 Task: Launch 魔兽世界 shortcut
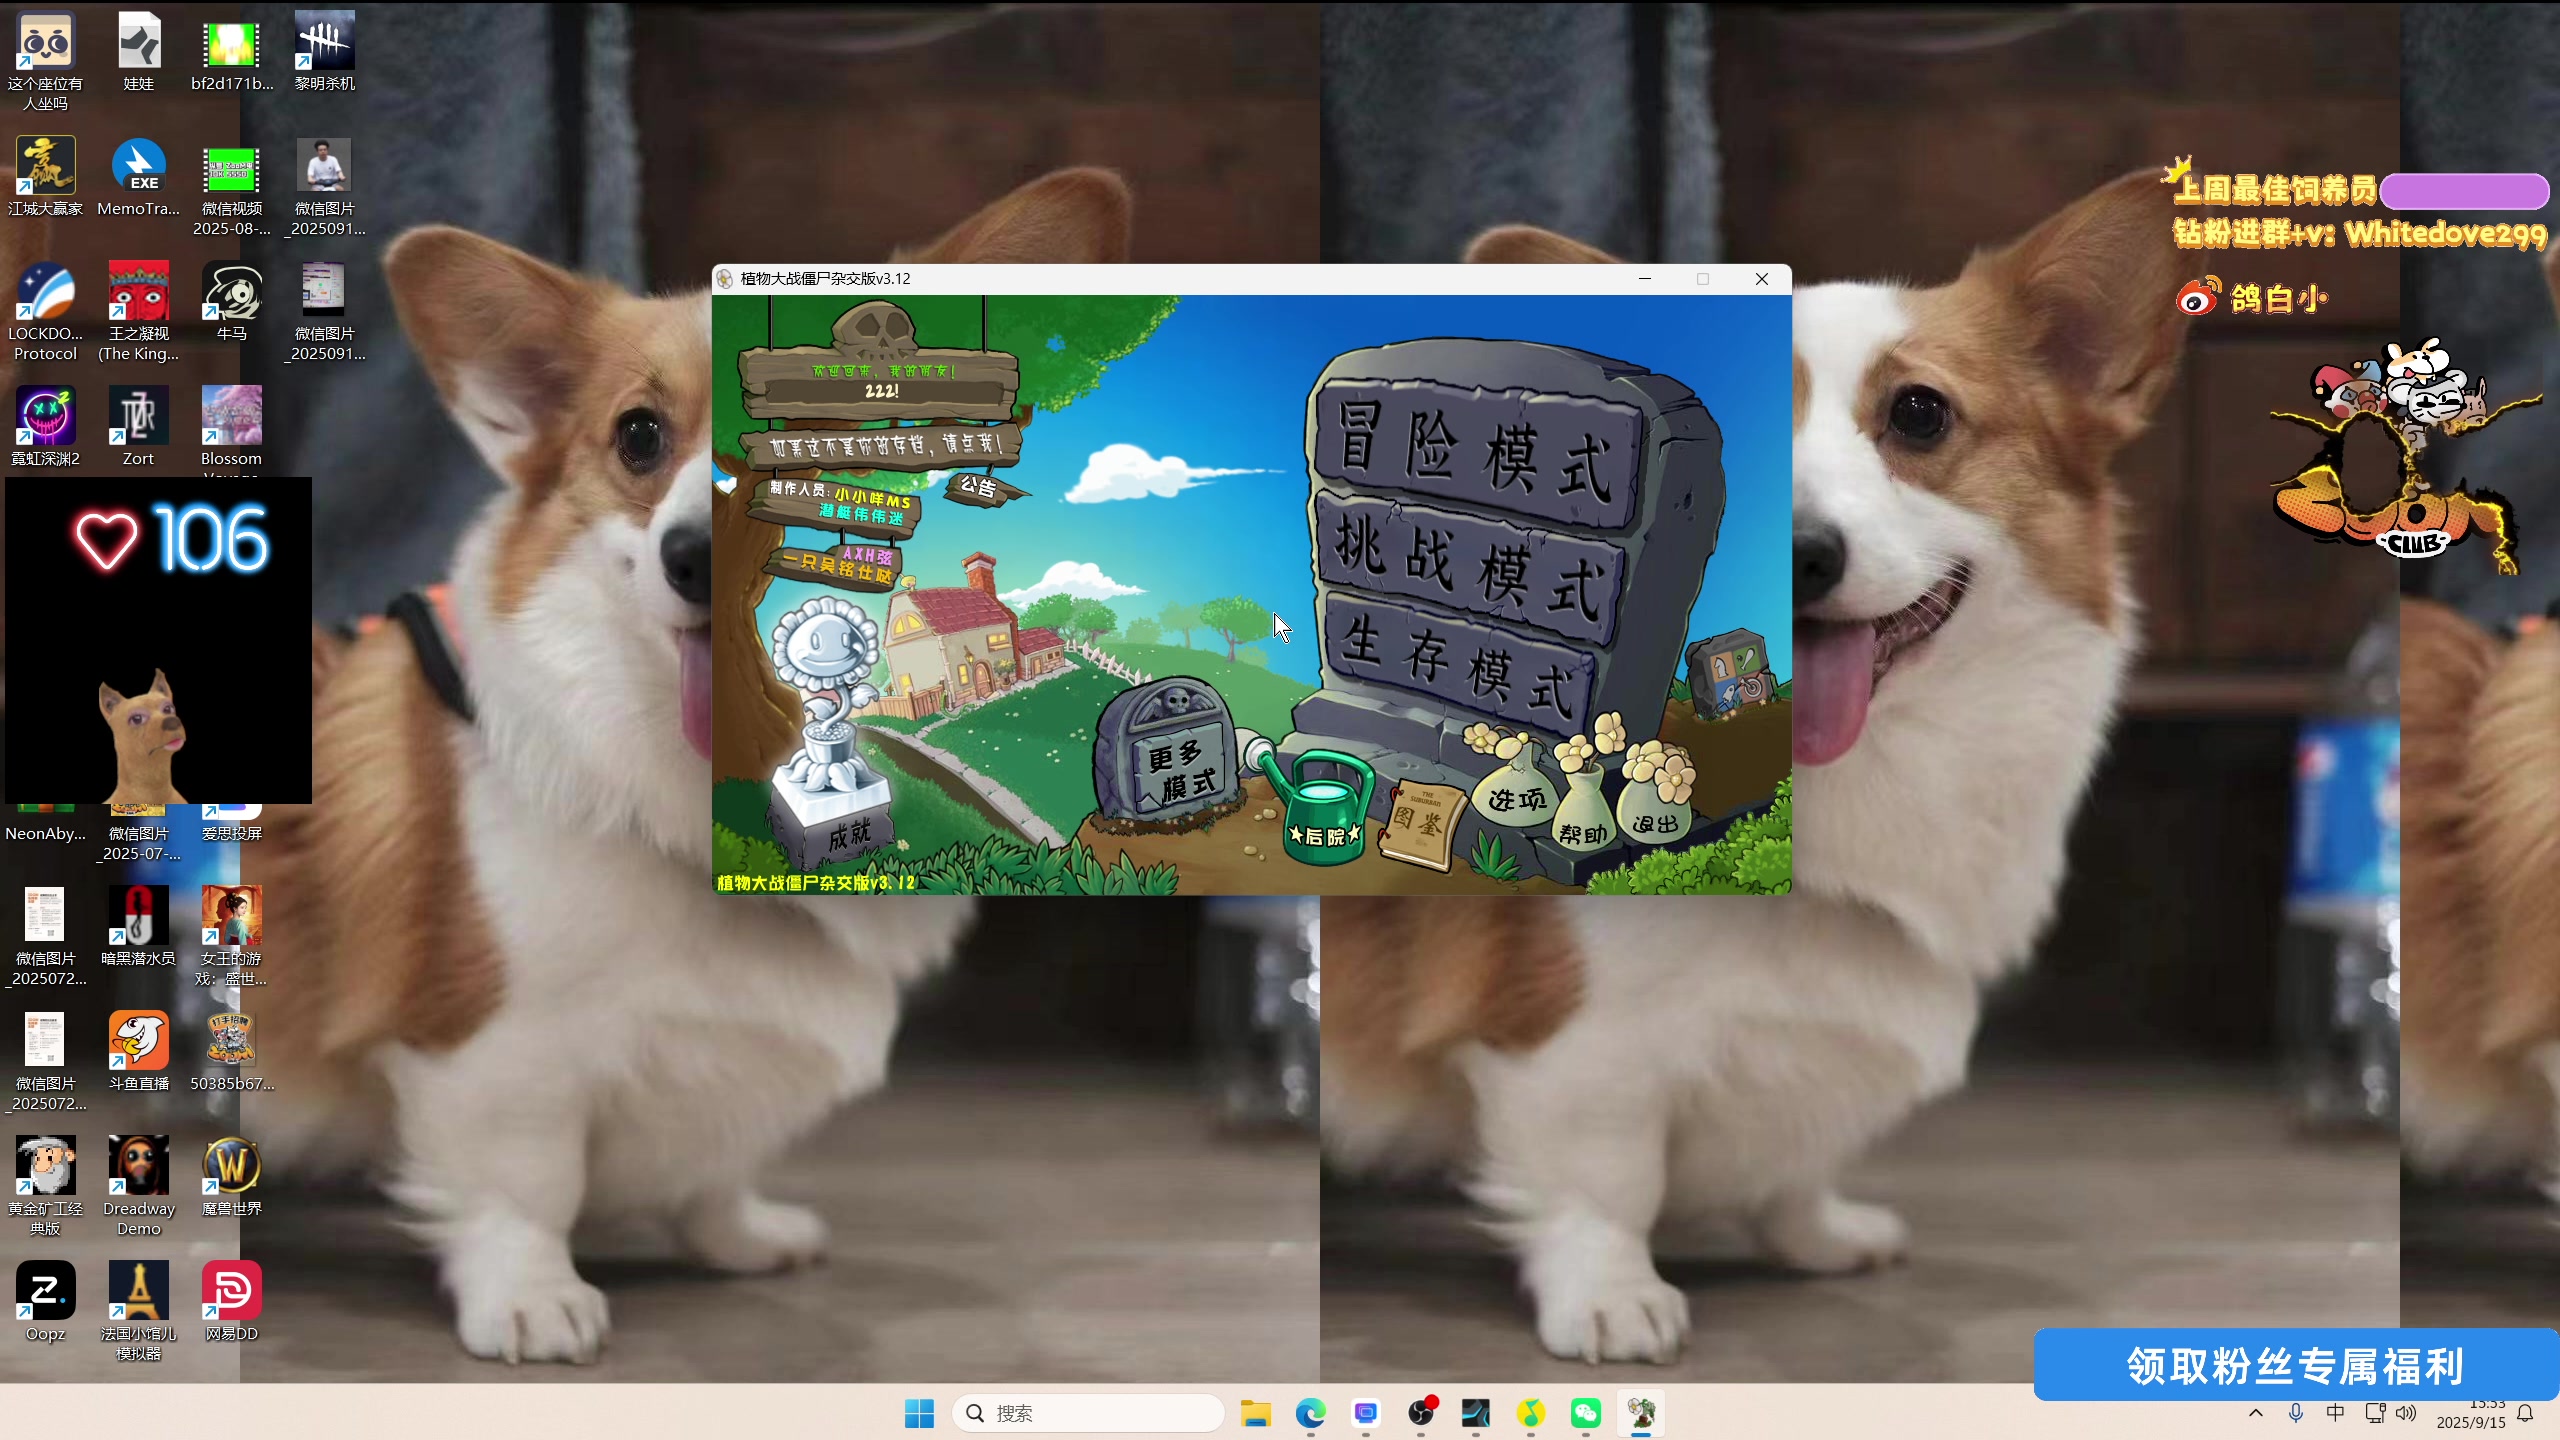coord(231,1177)
